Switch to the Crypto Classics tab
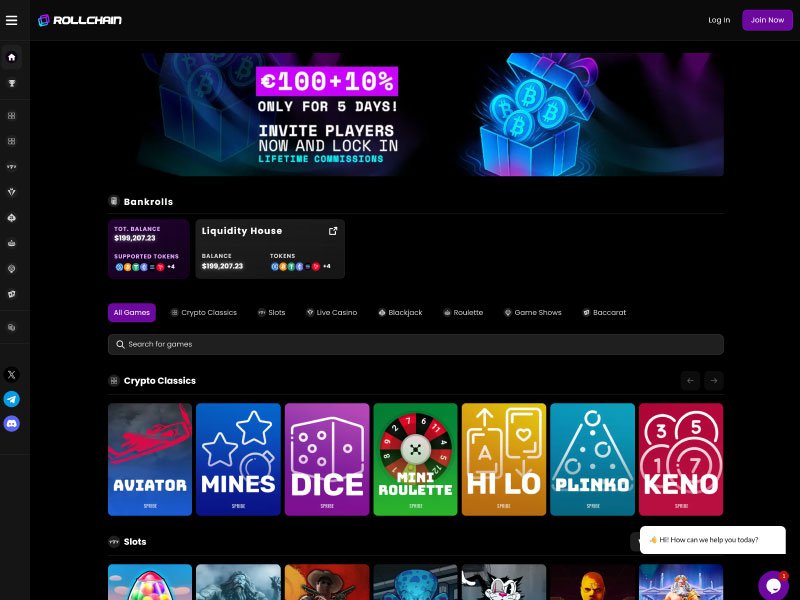Viewport: 800px width, 600px height. click(x=204, y=313)
